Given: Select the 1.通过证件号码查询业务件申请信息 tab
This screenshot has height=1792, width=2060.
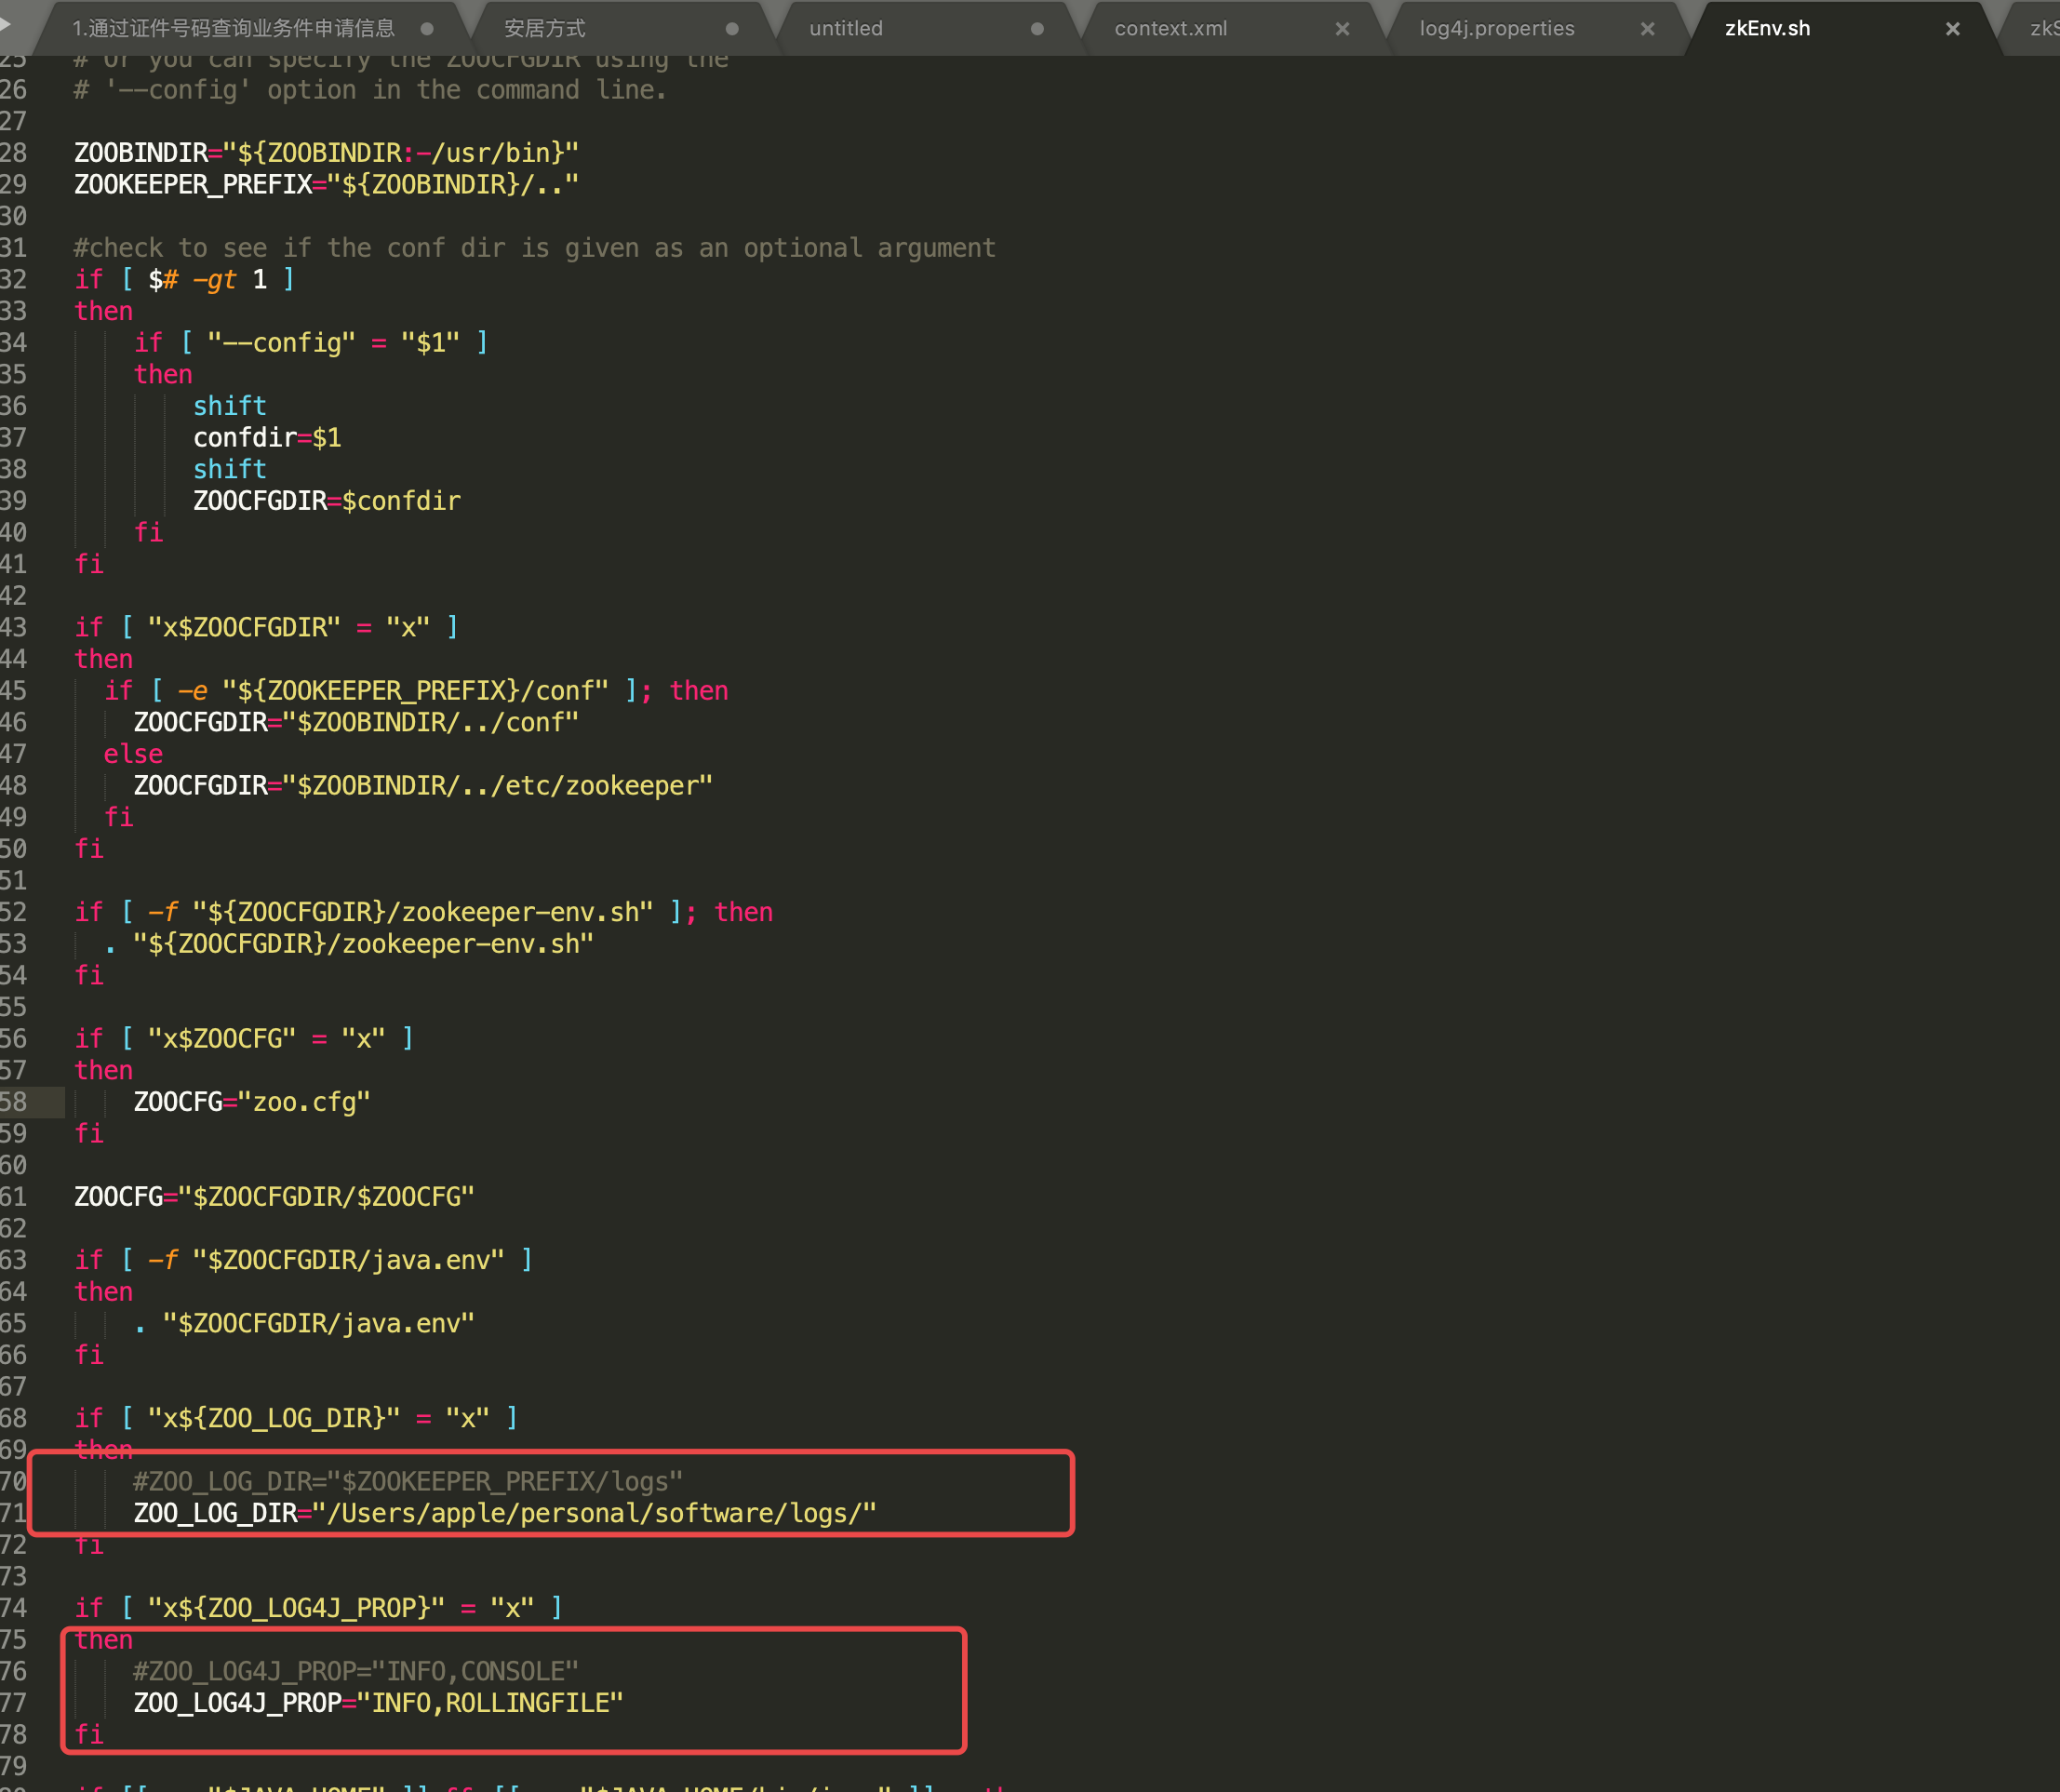Looking at the screenshot, I should 233,29.
